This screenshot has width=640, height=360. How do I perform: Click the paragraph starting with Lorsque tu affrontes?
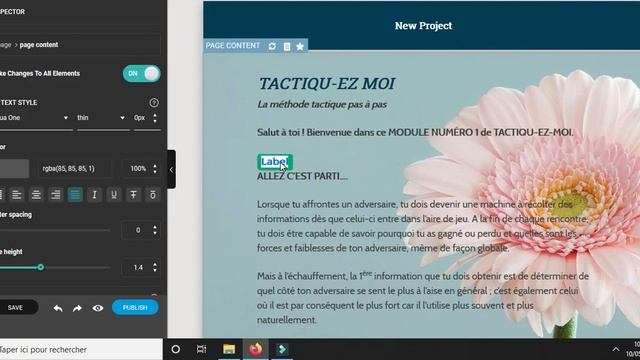tap(423, 226)
